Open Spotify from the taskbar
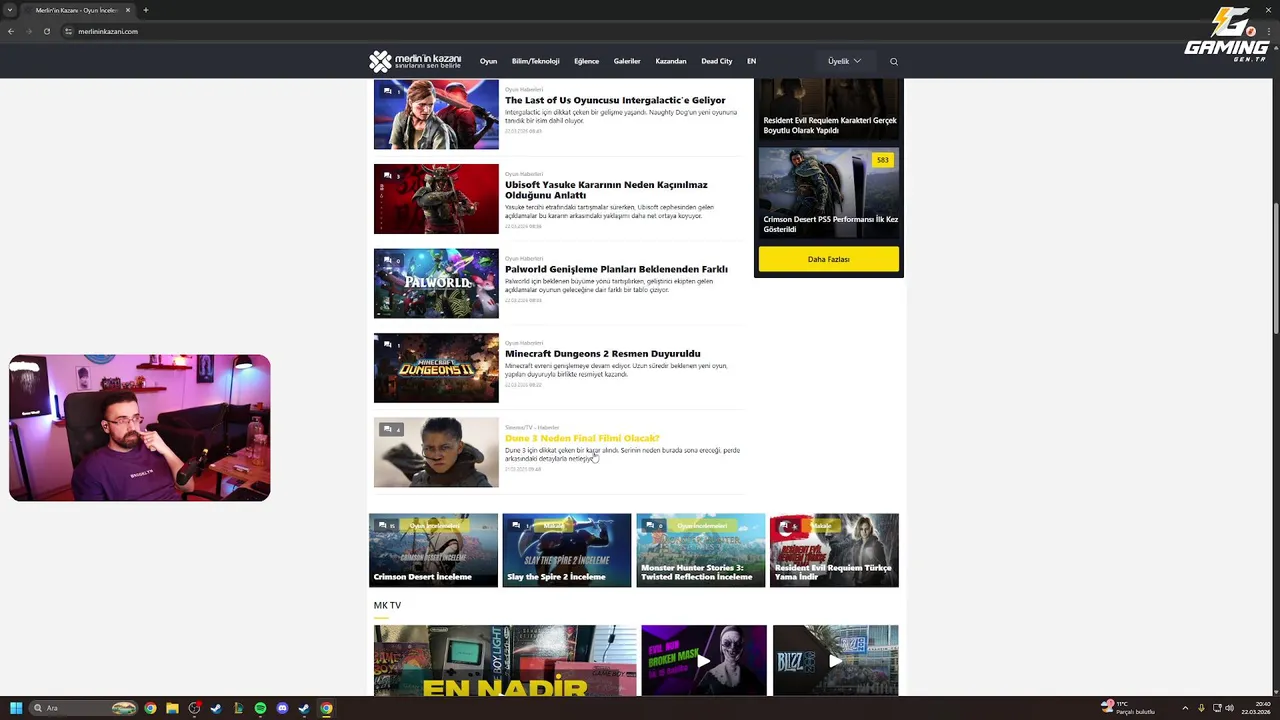Viewport: 1280px width, 720px height. (x=260, y=708)
